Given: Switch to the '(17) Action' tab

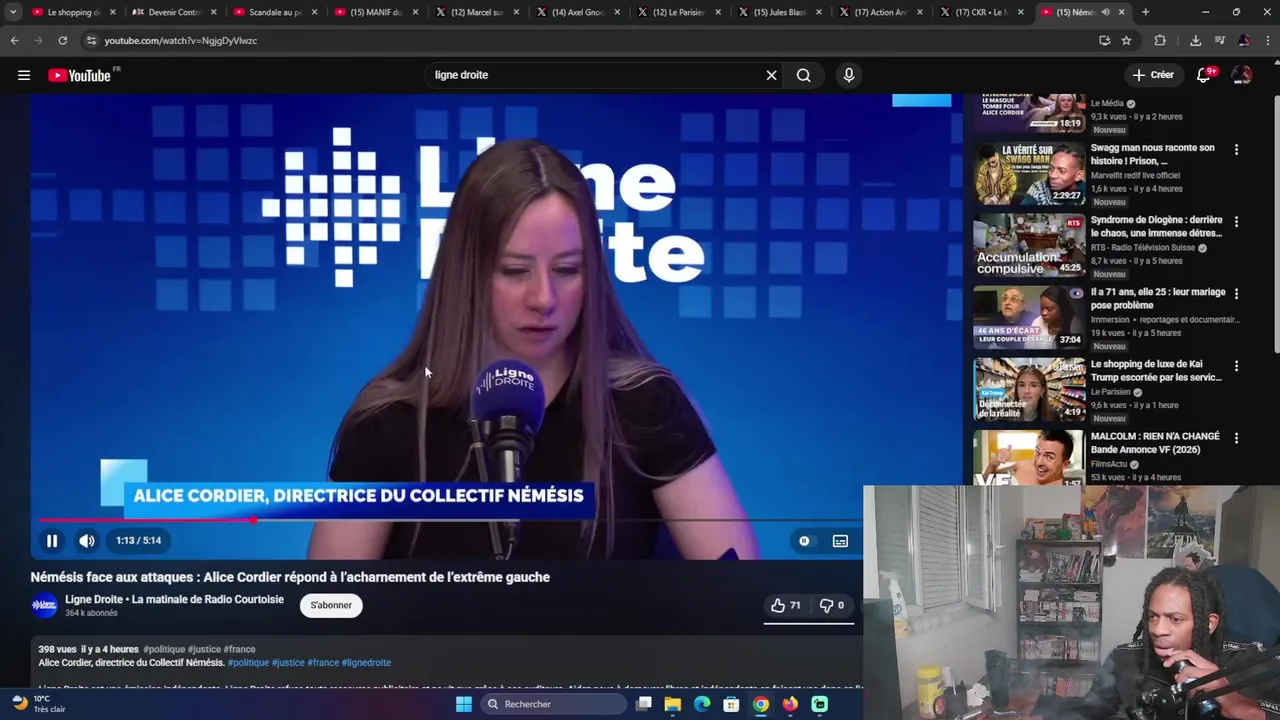Looking at the screenshot, I should click(880, 12).
